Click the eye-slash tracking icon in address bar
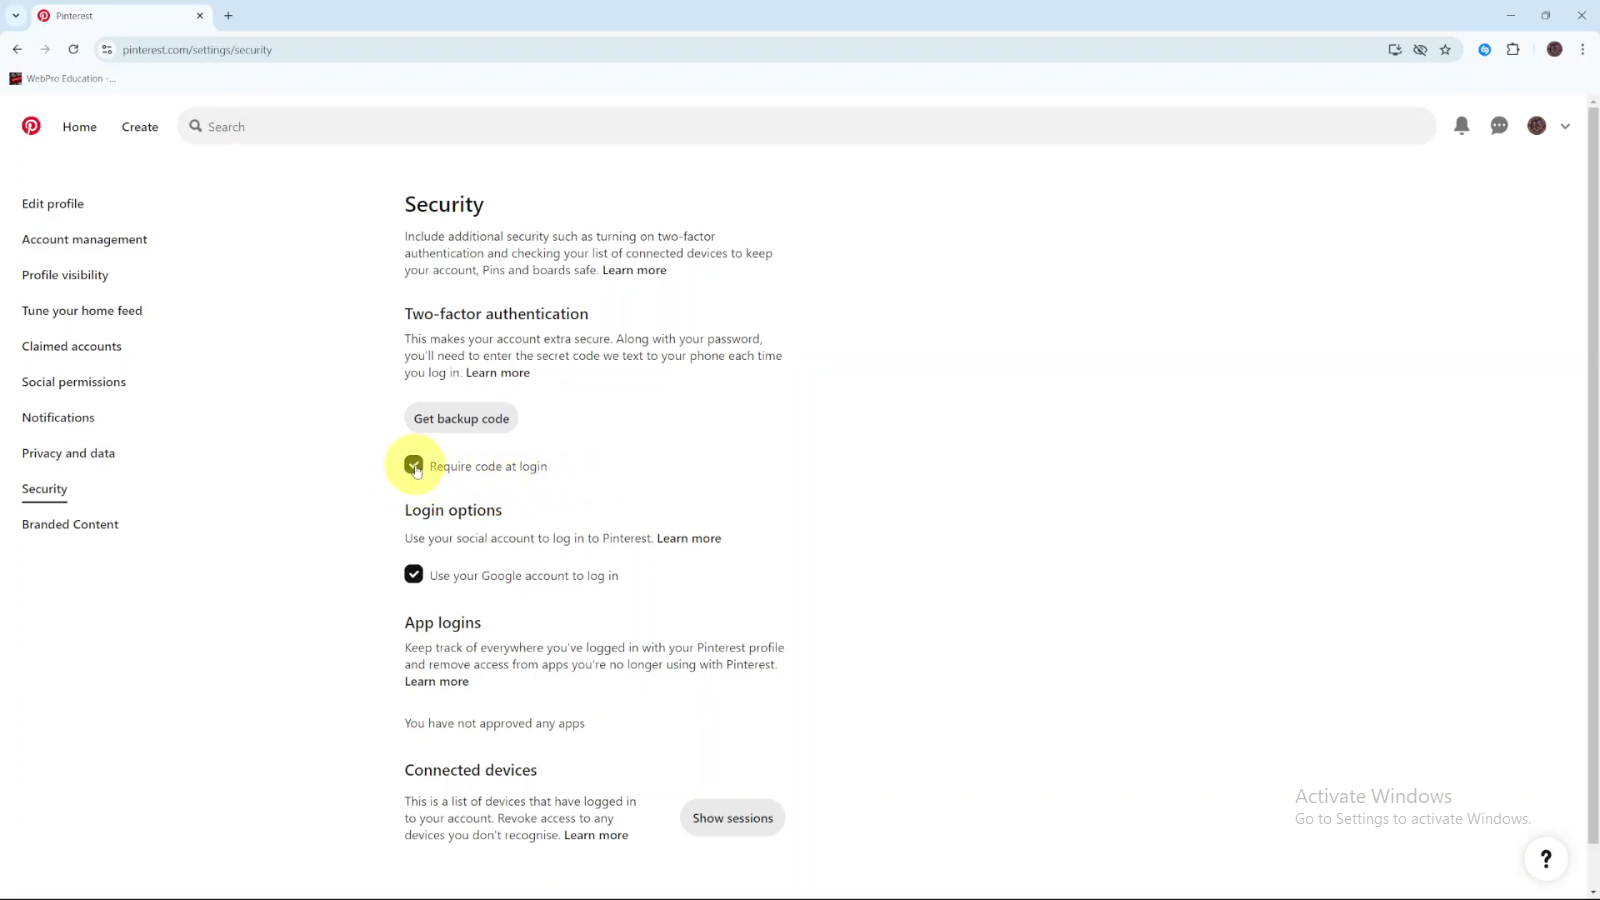The height and width of the screenshot is (900, 1600). [x=1420, y=49]
